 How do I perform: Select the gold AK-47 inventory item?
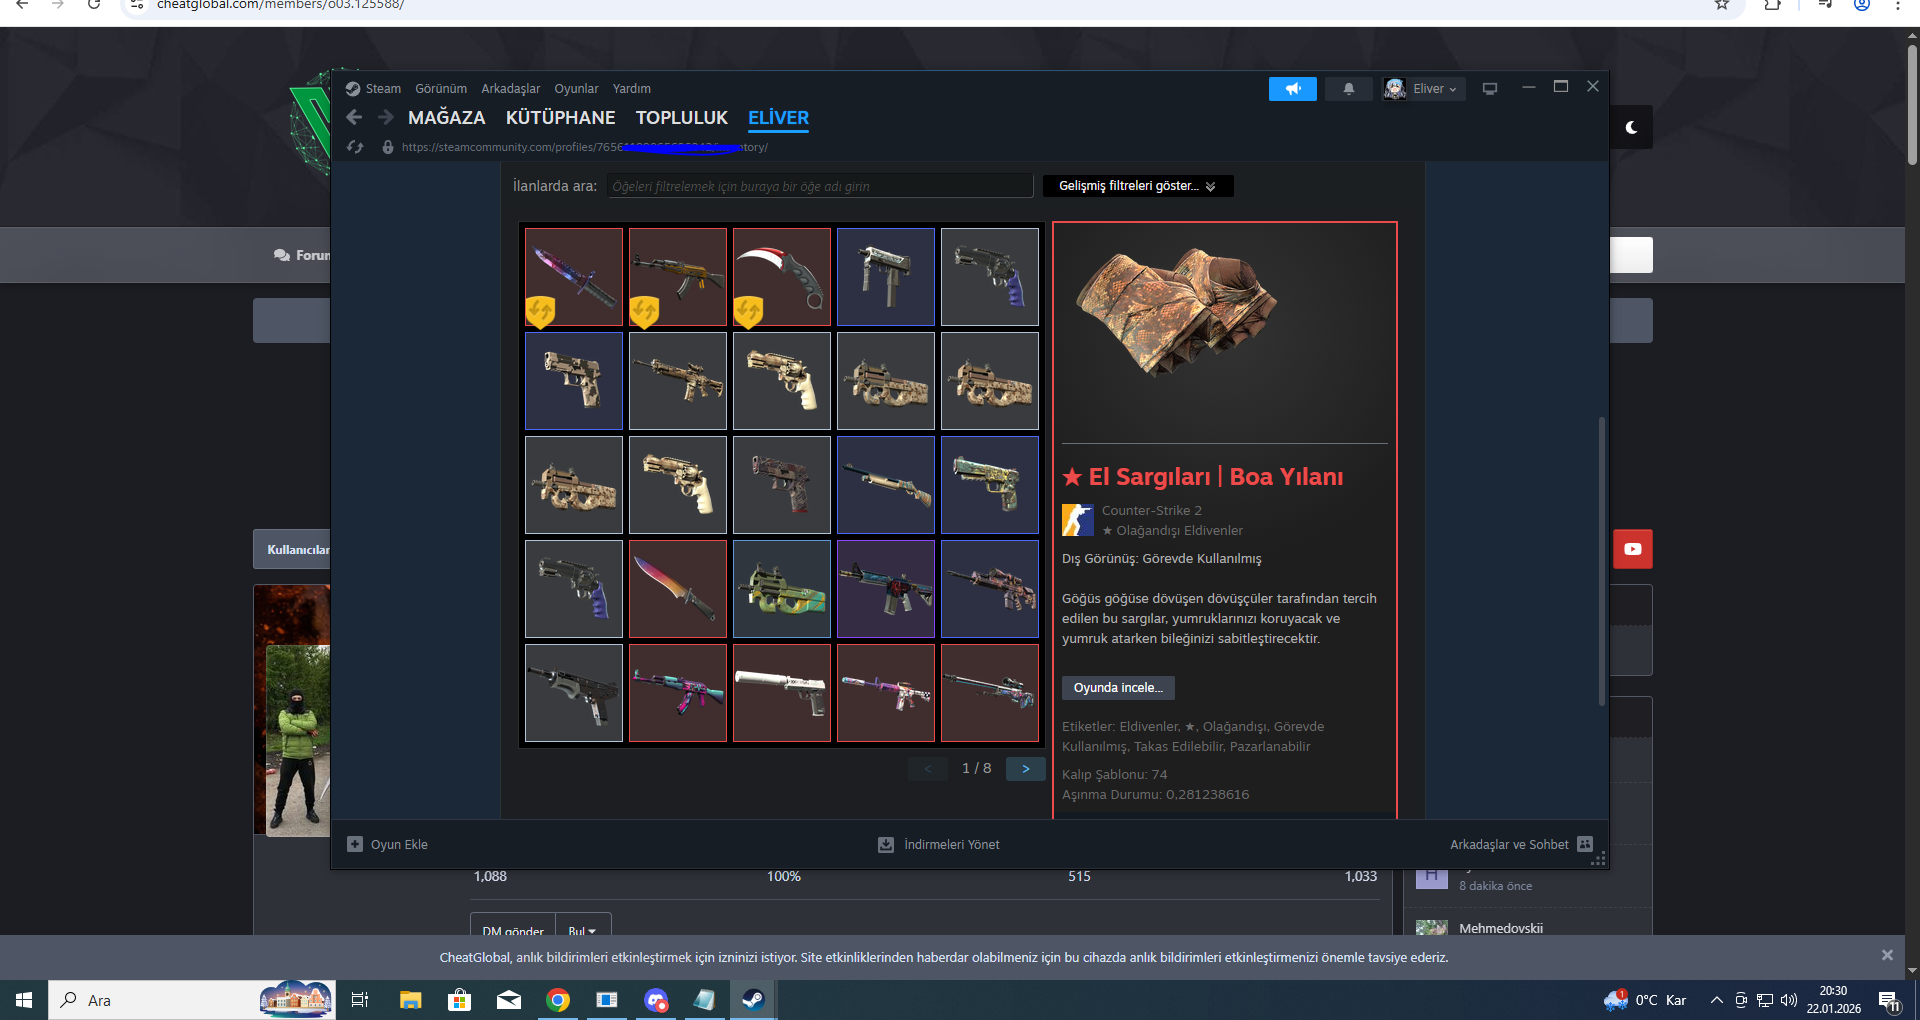(678, 277)
